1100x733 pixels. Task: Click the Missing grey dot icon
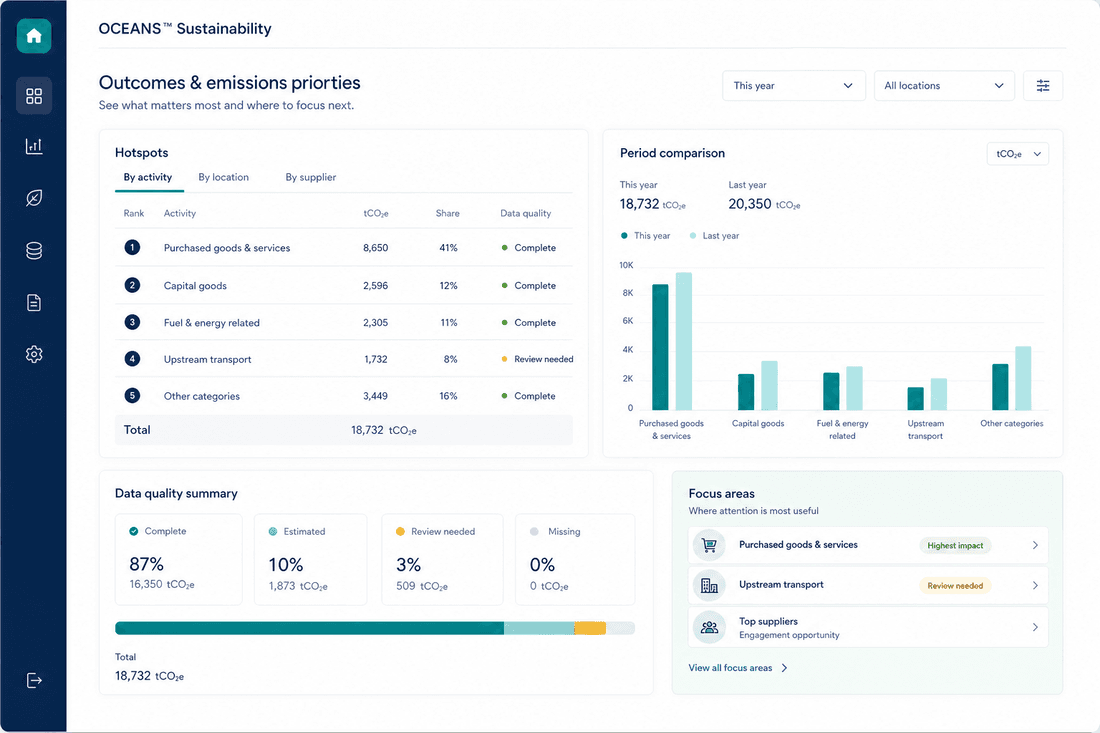coord(534,532)
